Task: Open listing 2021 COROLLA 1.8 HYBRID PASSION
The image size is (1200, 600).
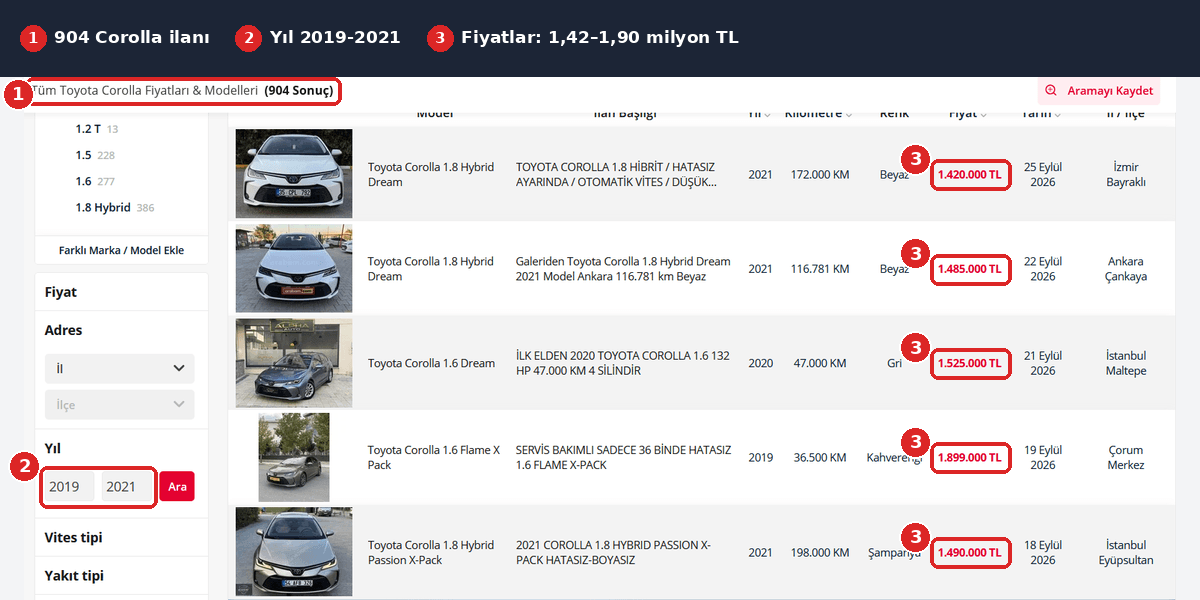Action: point(613,552)
